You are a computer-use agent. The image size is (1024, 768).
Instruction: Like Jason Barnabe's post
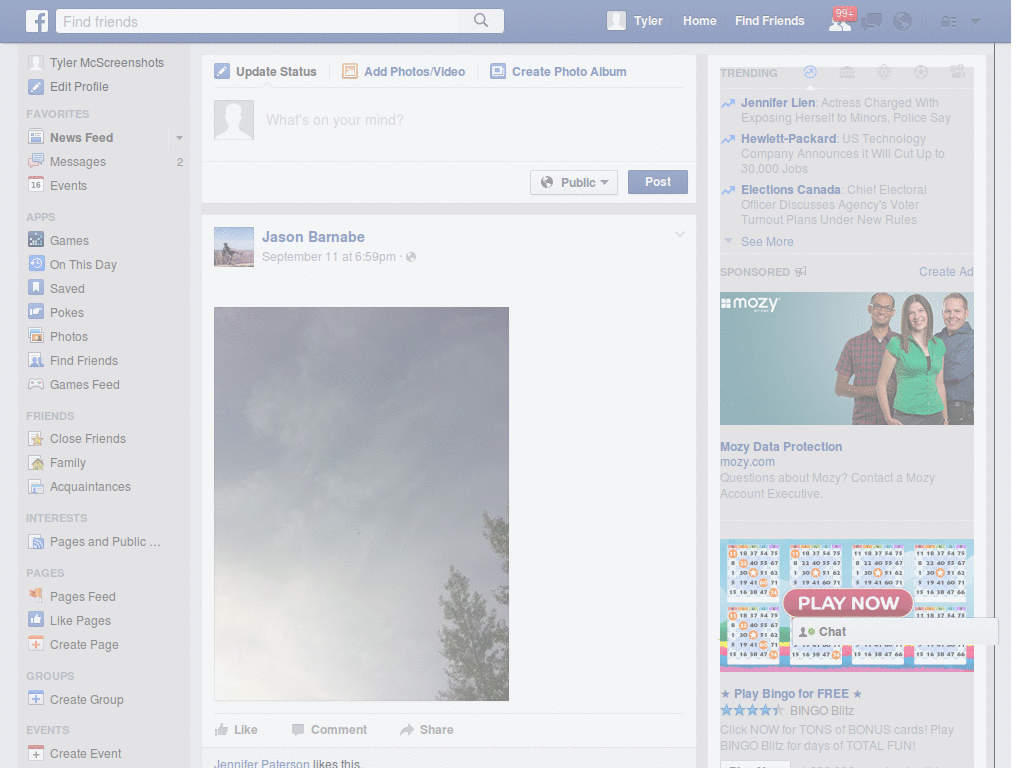[x=236, y=729]
